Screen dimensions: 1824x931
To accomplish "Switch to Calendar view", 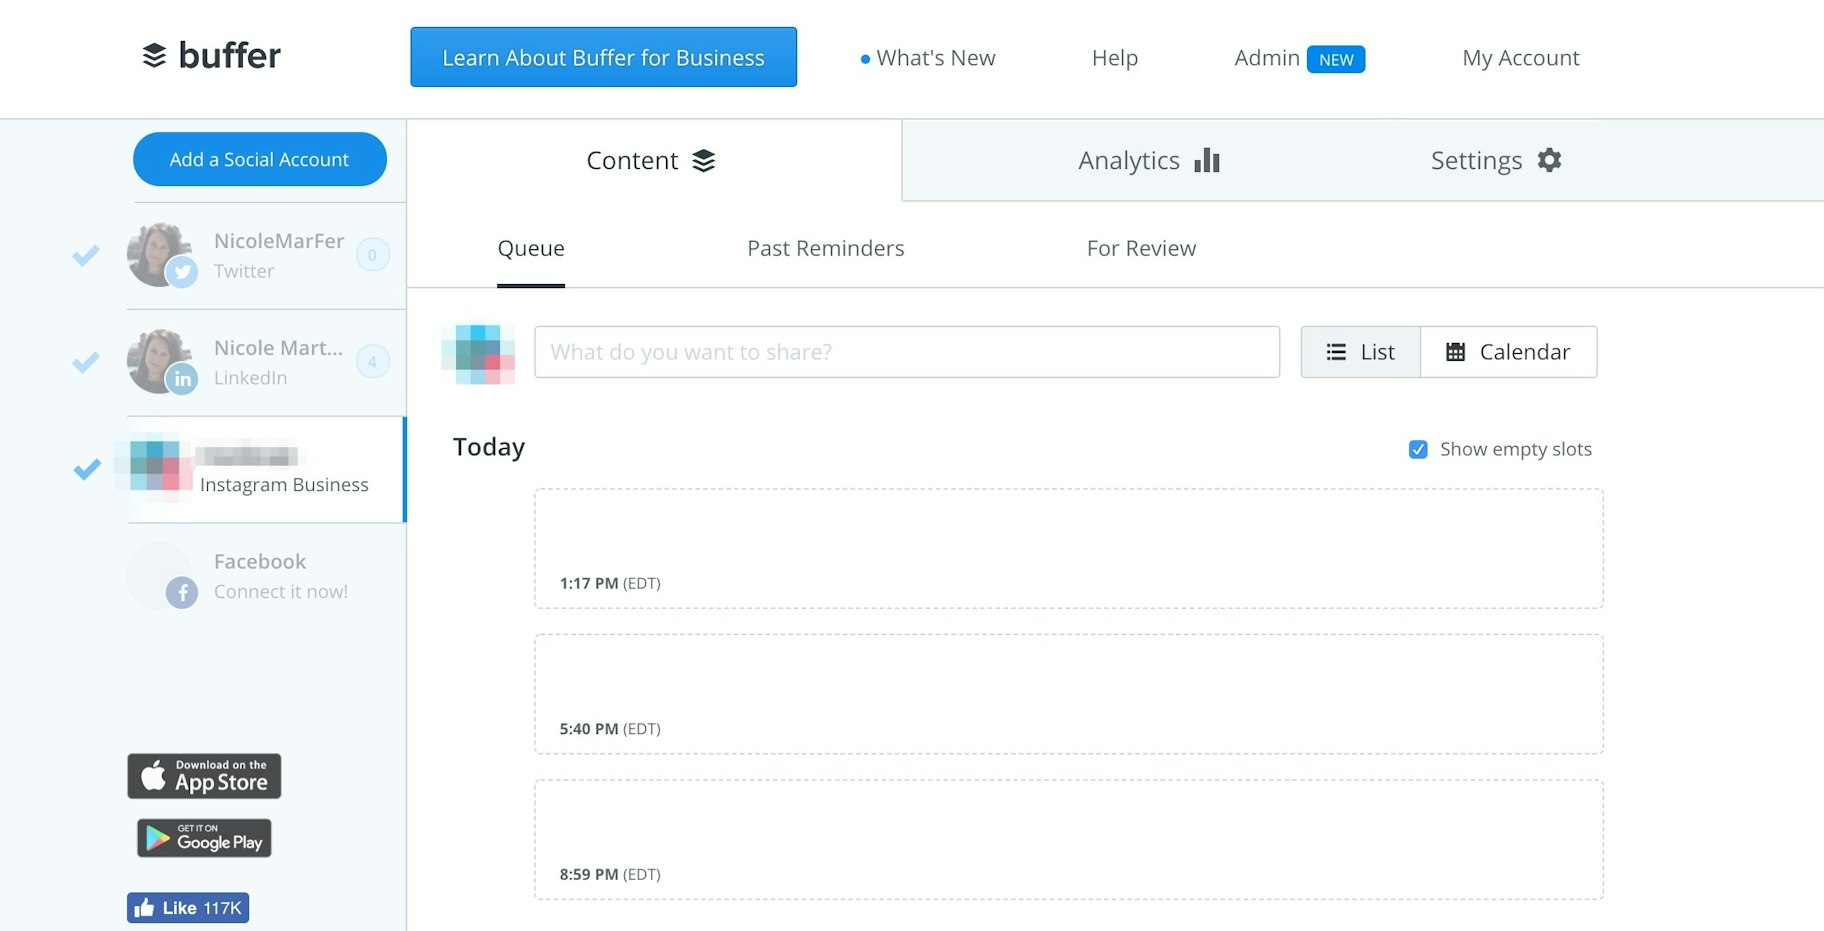I will pyautogui.click(x=1508, y=352).
